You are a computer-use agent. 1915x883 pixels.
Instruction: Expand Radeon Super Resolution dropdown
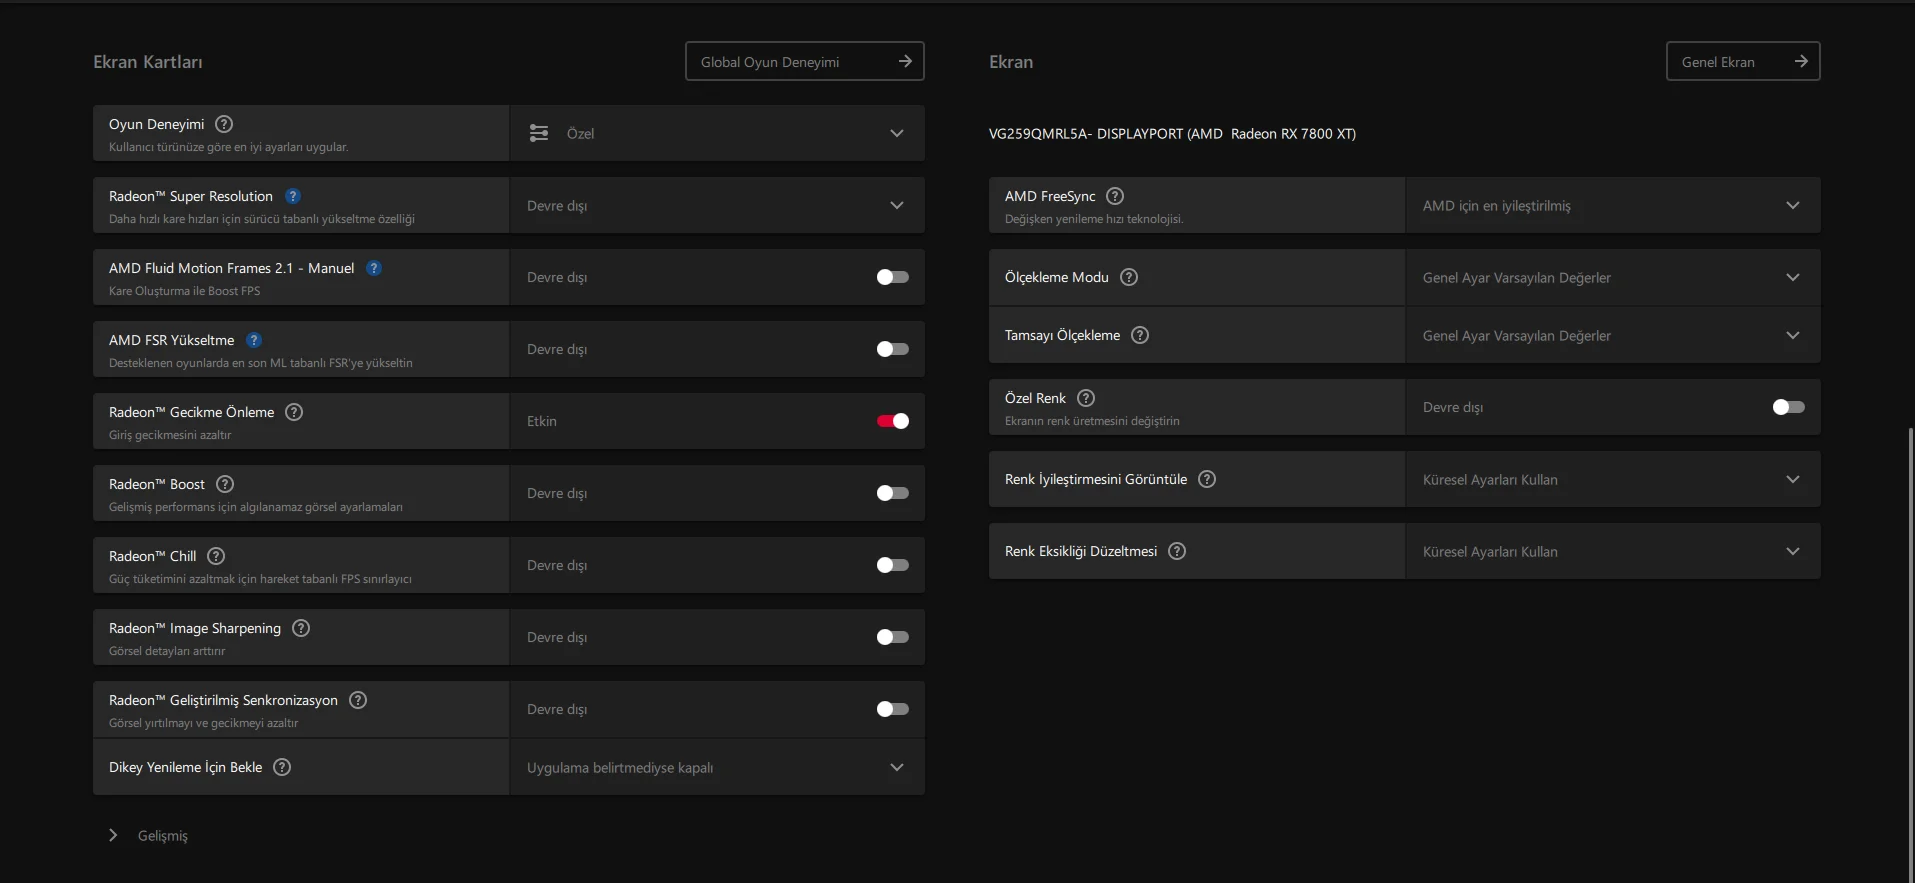717,205
